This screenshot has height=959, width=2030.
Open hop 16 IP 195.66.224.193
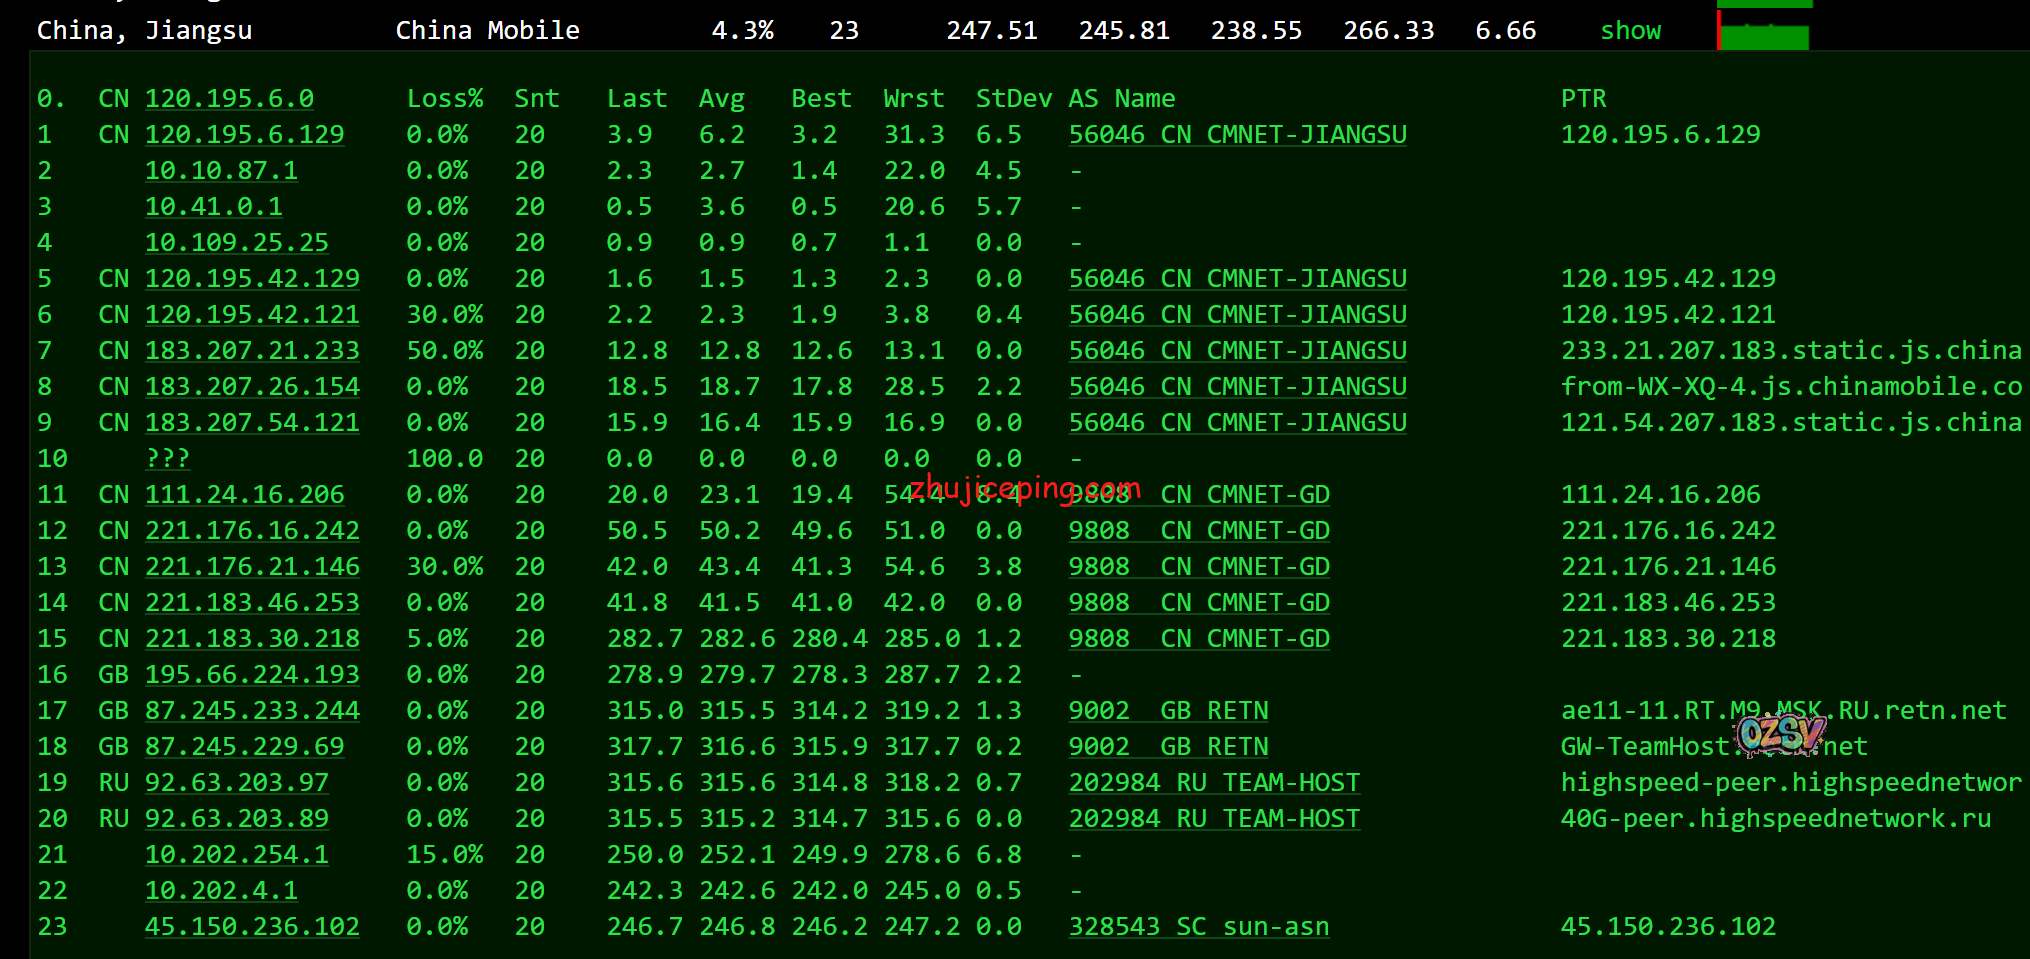(252, 675)
